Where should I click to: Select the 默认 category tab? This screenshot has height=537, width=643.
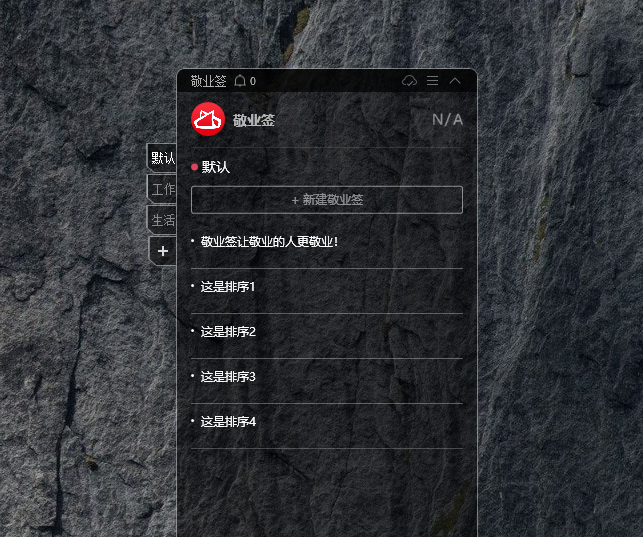pos(162,158)
